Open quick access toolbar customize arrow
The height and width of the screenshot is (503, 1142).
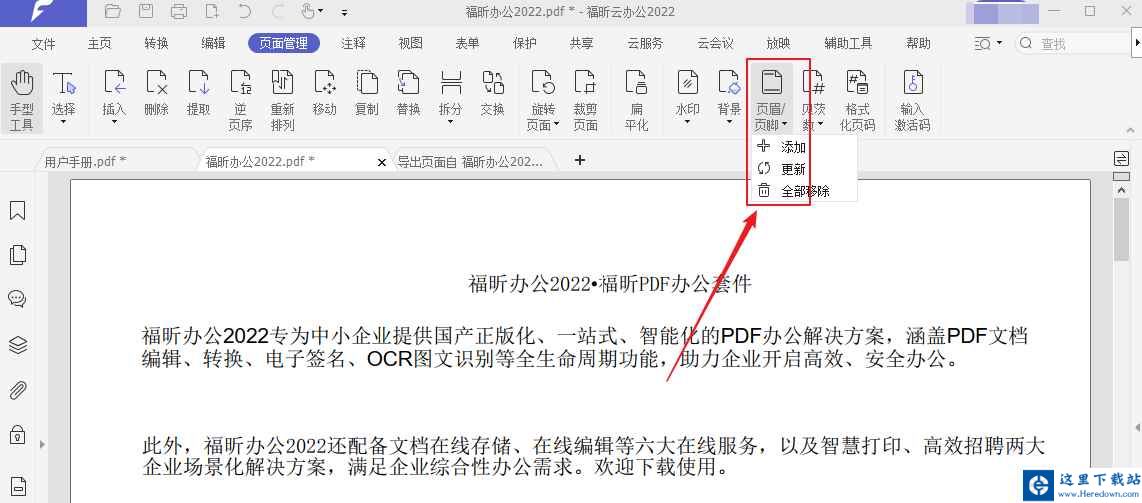pyautogui.click(x=344, y=12)
